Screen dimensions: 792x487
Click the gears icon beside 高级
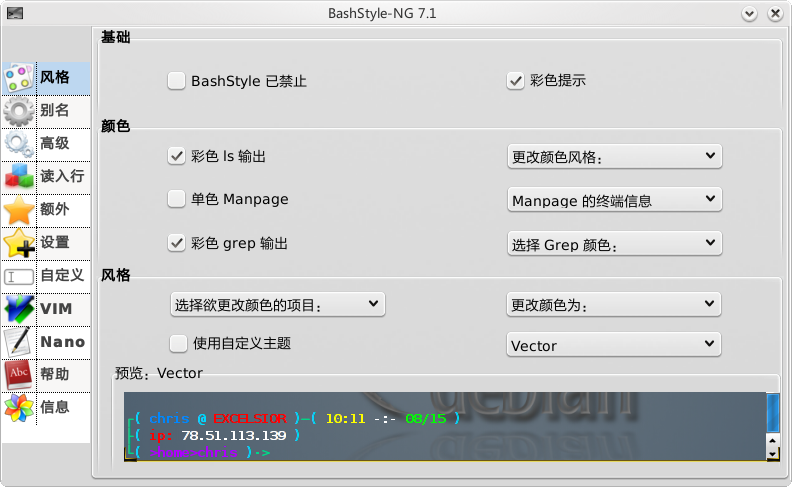pyautogui.click(x=19, y=144)
